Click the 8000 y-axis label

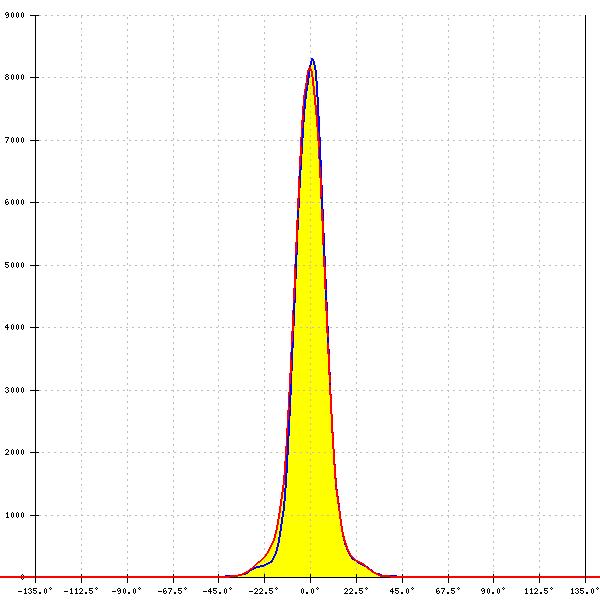coord(14,77)
